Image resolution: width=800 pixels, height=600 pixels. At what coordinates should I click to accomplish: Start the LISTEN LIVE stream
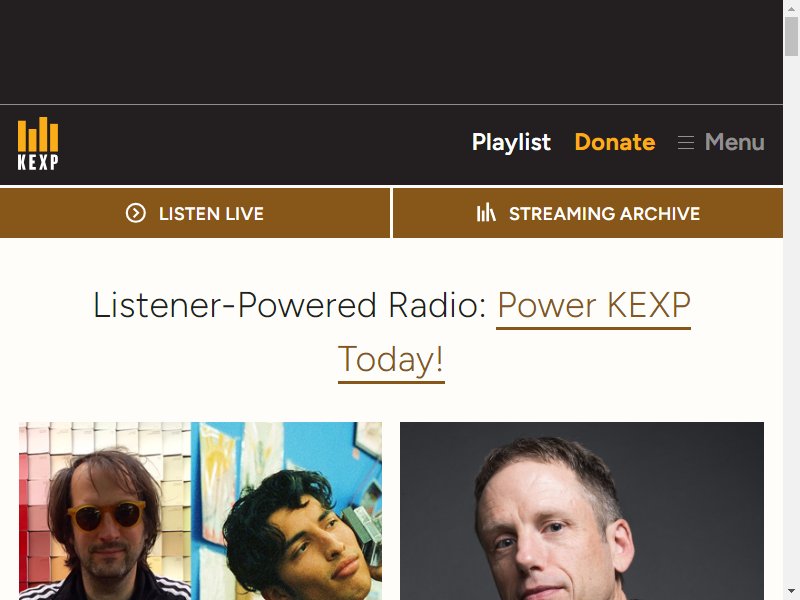194,213
